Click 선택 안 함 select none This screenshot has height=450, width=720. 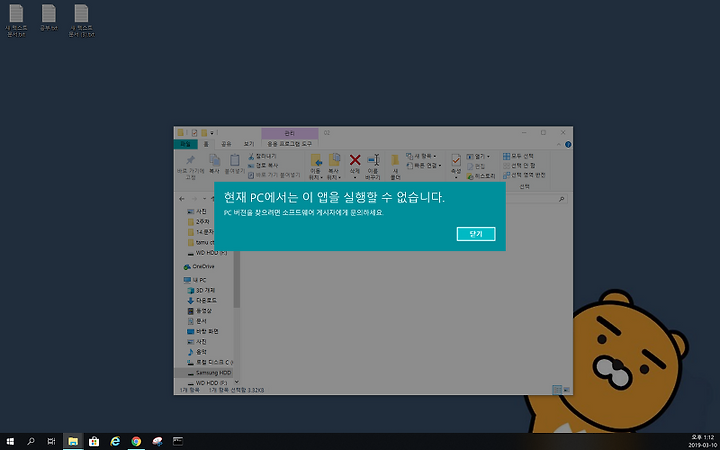(519, 165)
